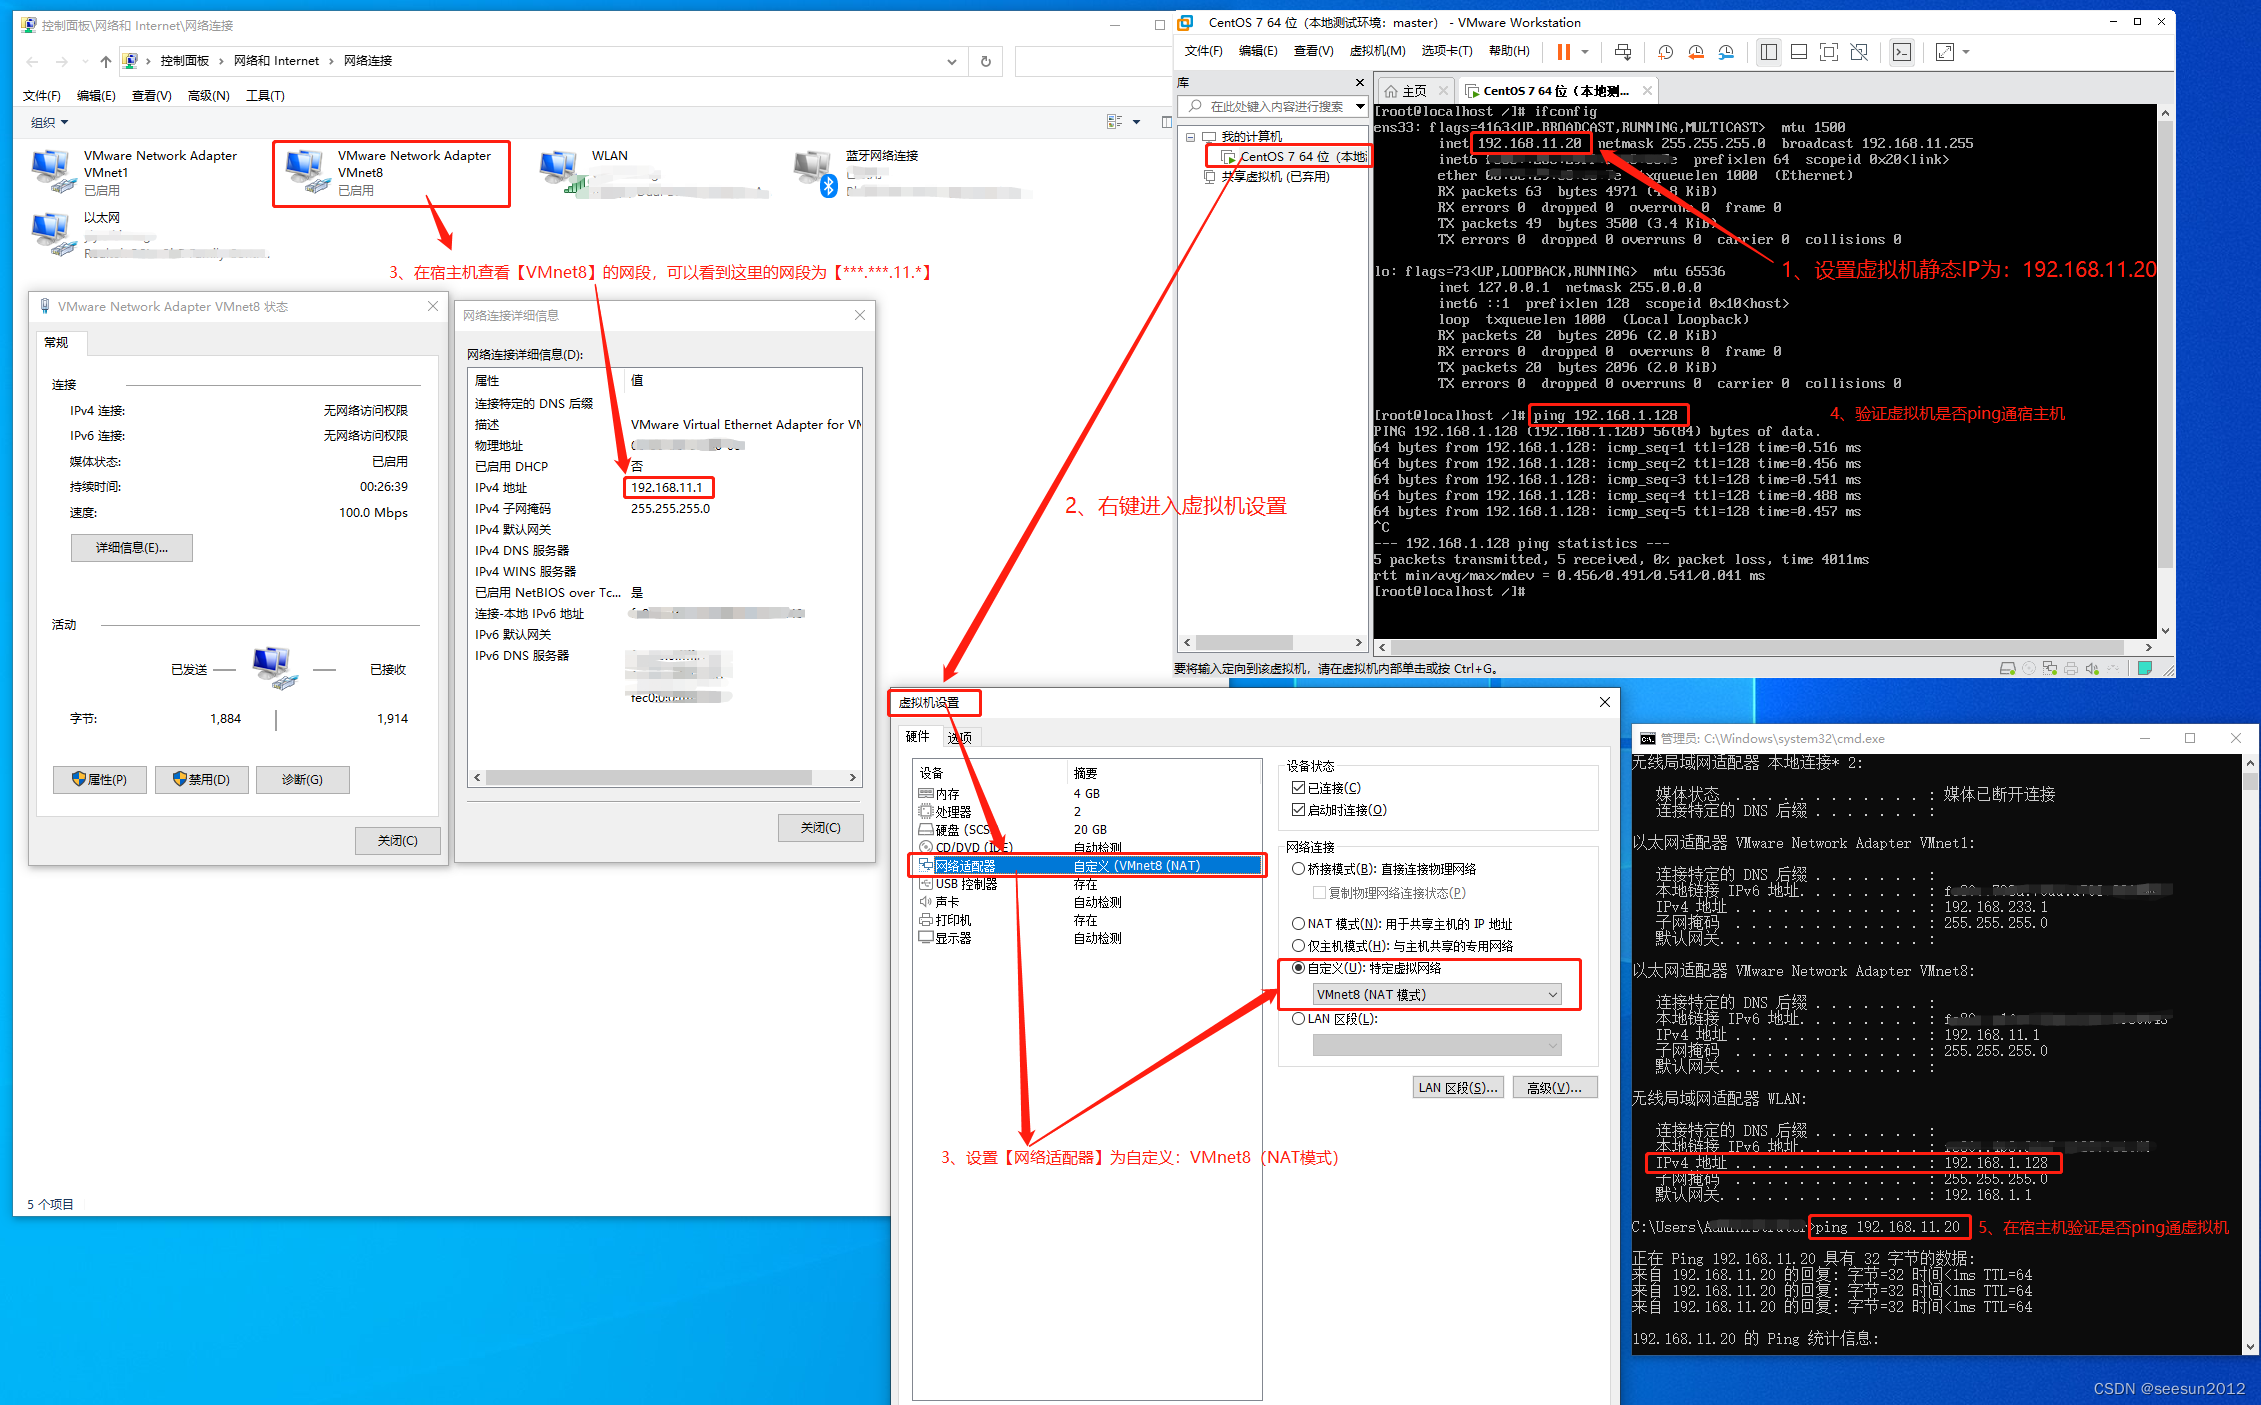Select 仅主机模式(H) radio button
2261x1405 pixels.
pos(1298,946)
